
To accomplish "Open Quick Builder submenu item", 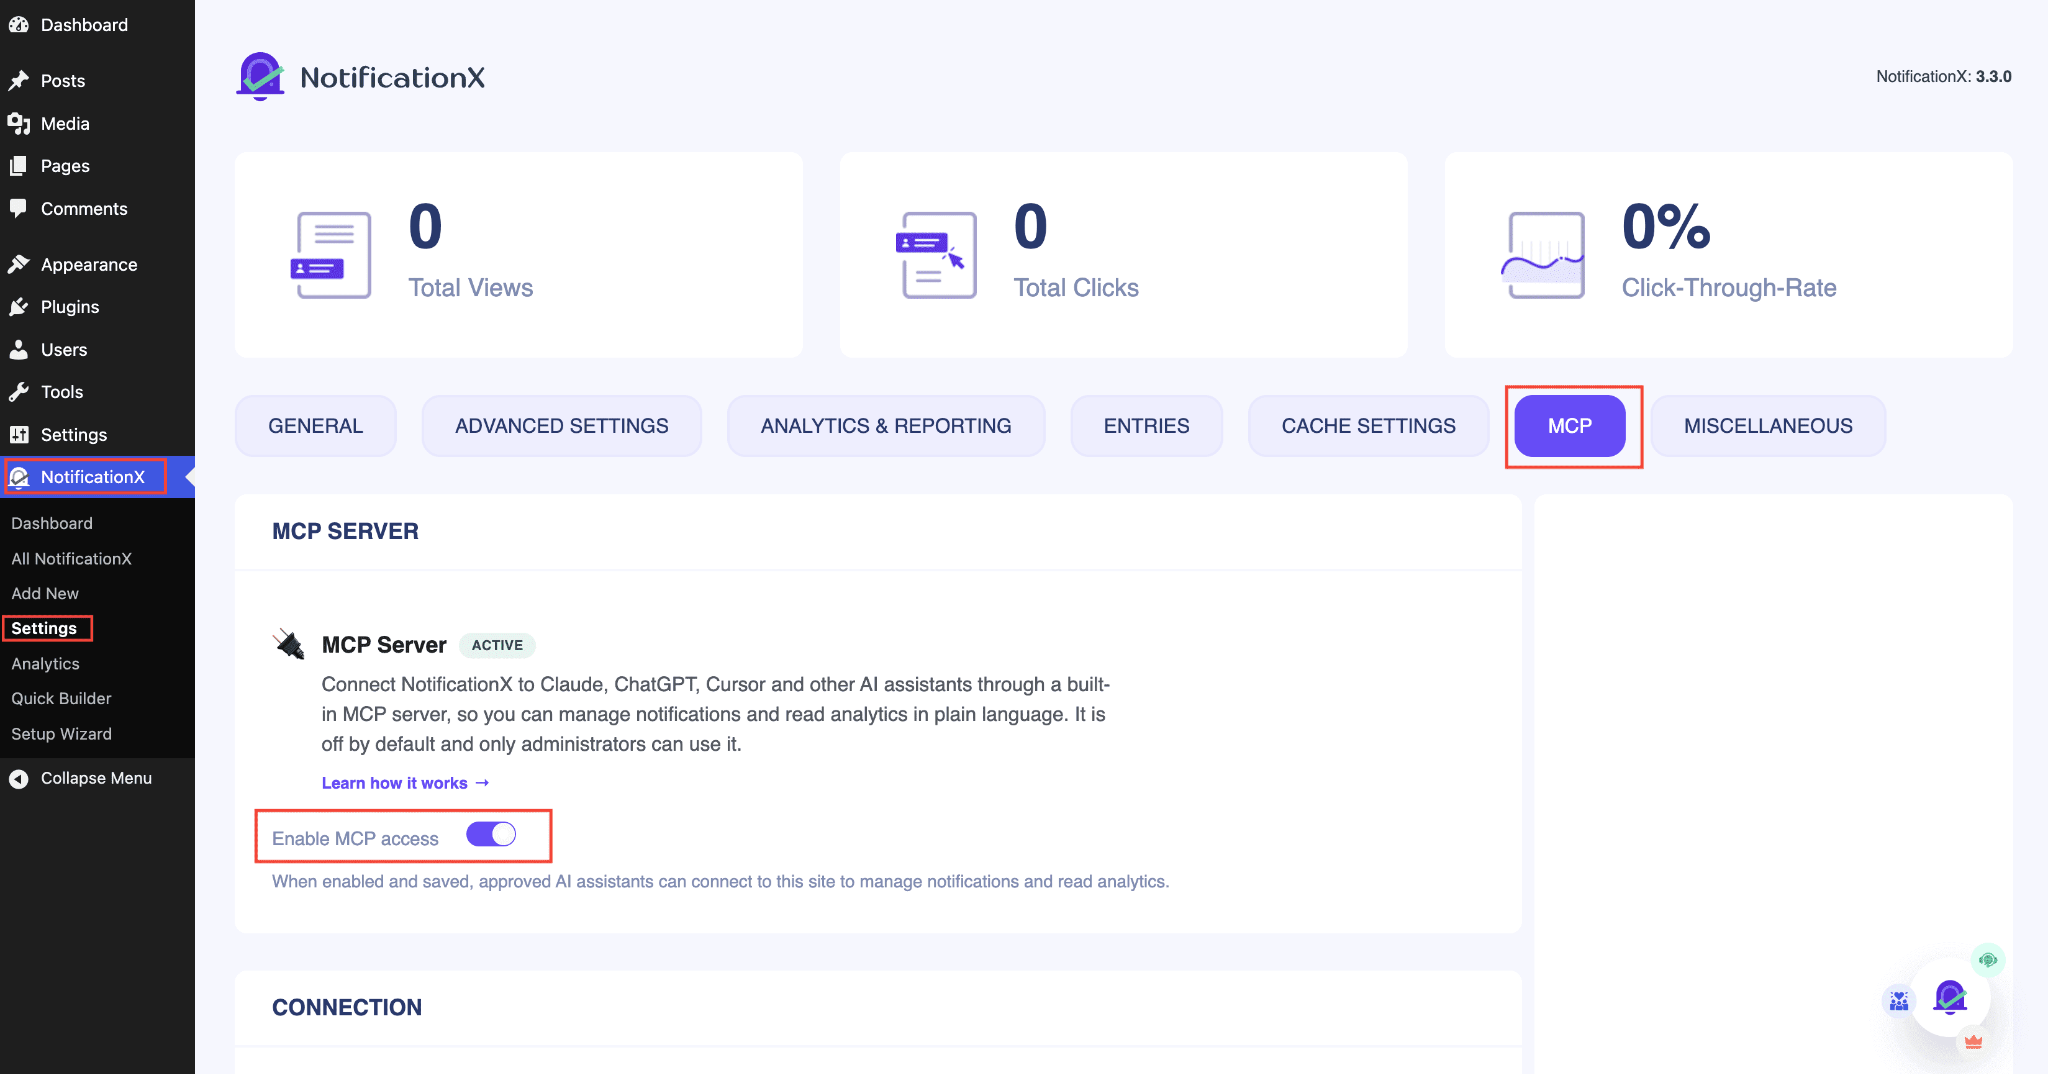I will [x=61, y=698].
